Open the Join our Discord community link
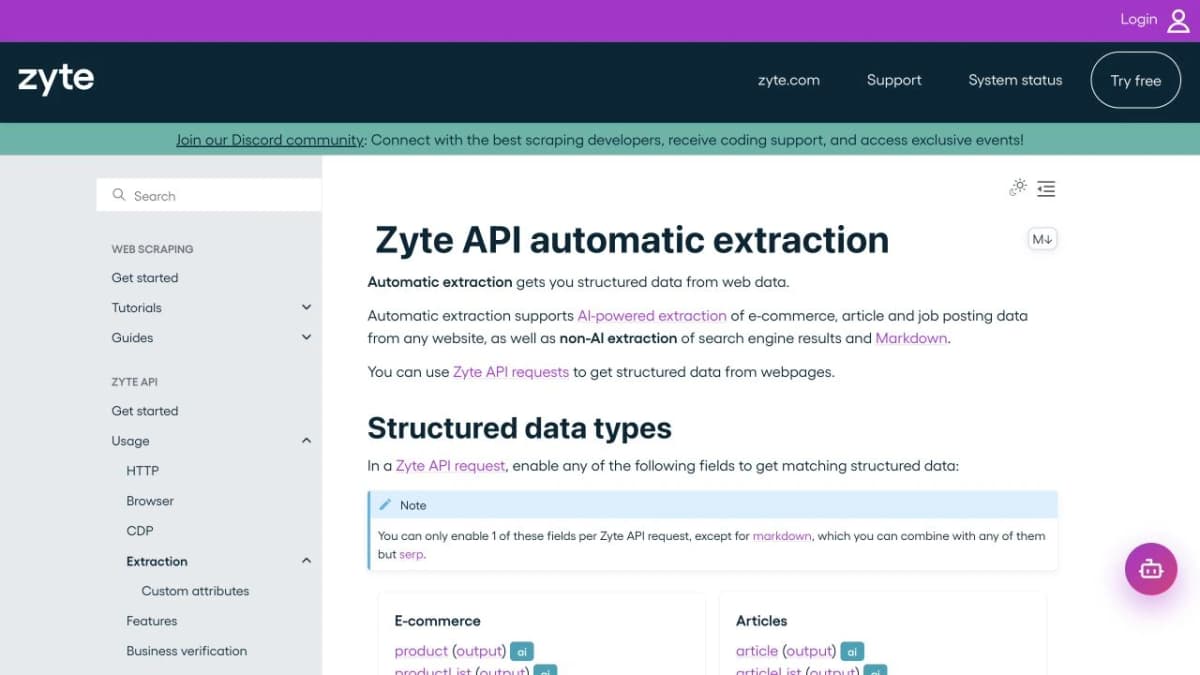This screenshot has width=1200, height=675. point(270,140)
